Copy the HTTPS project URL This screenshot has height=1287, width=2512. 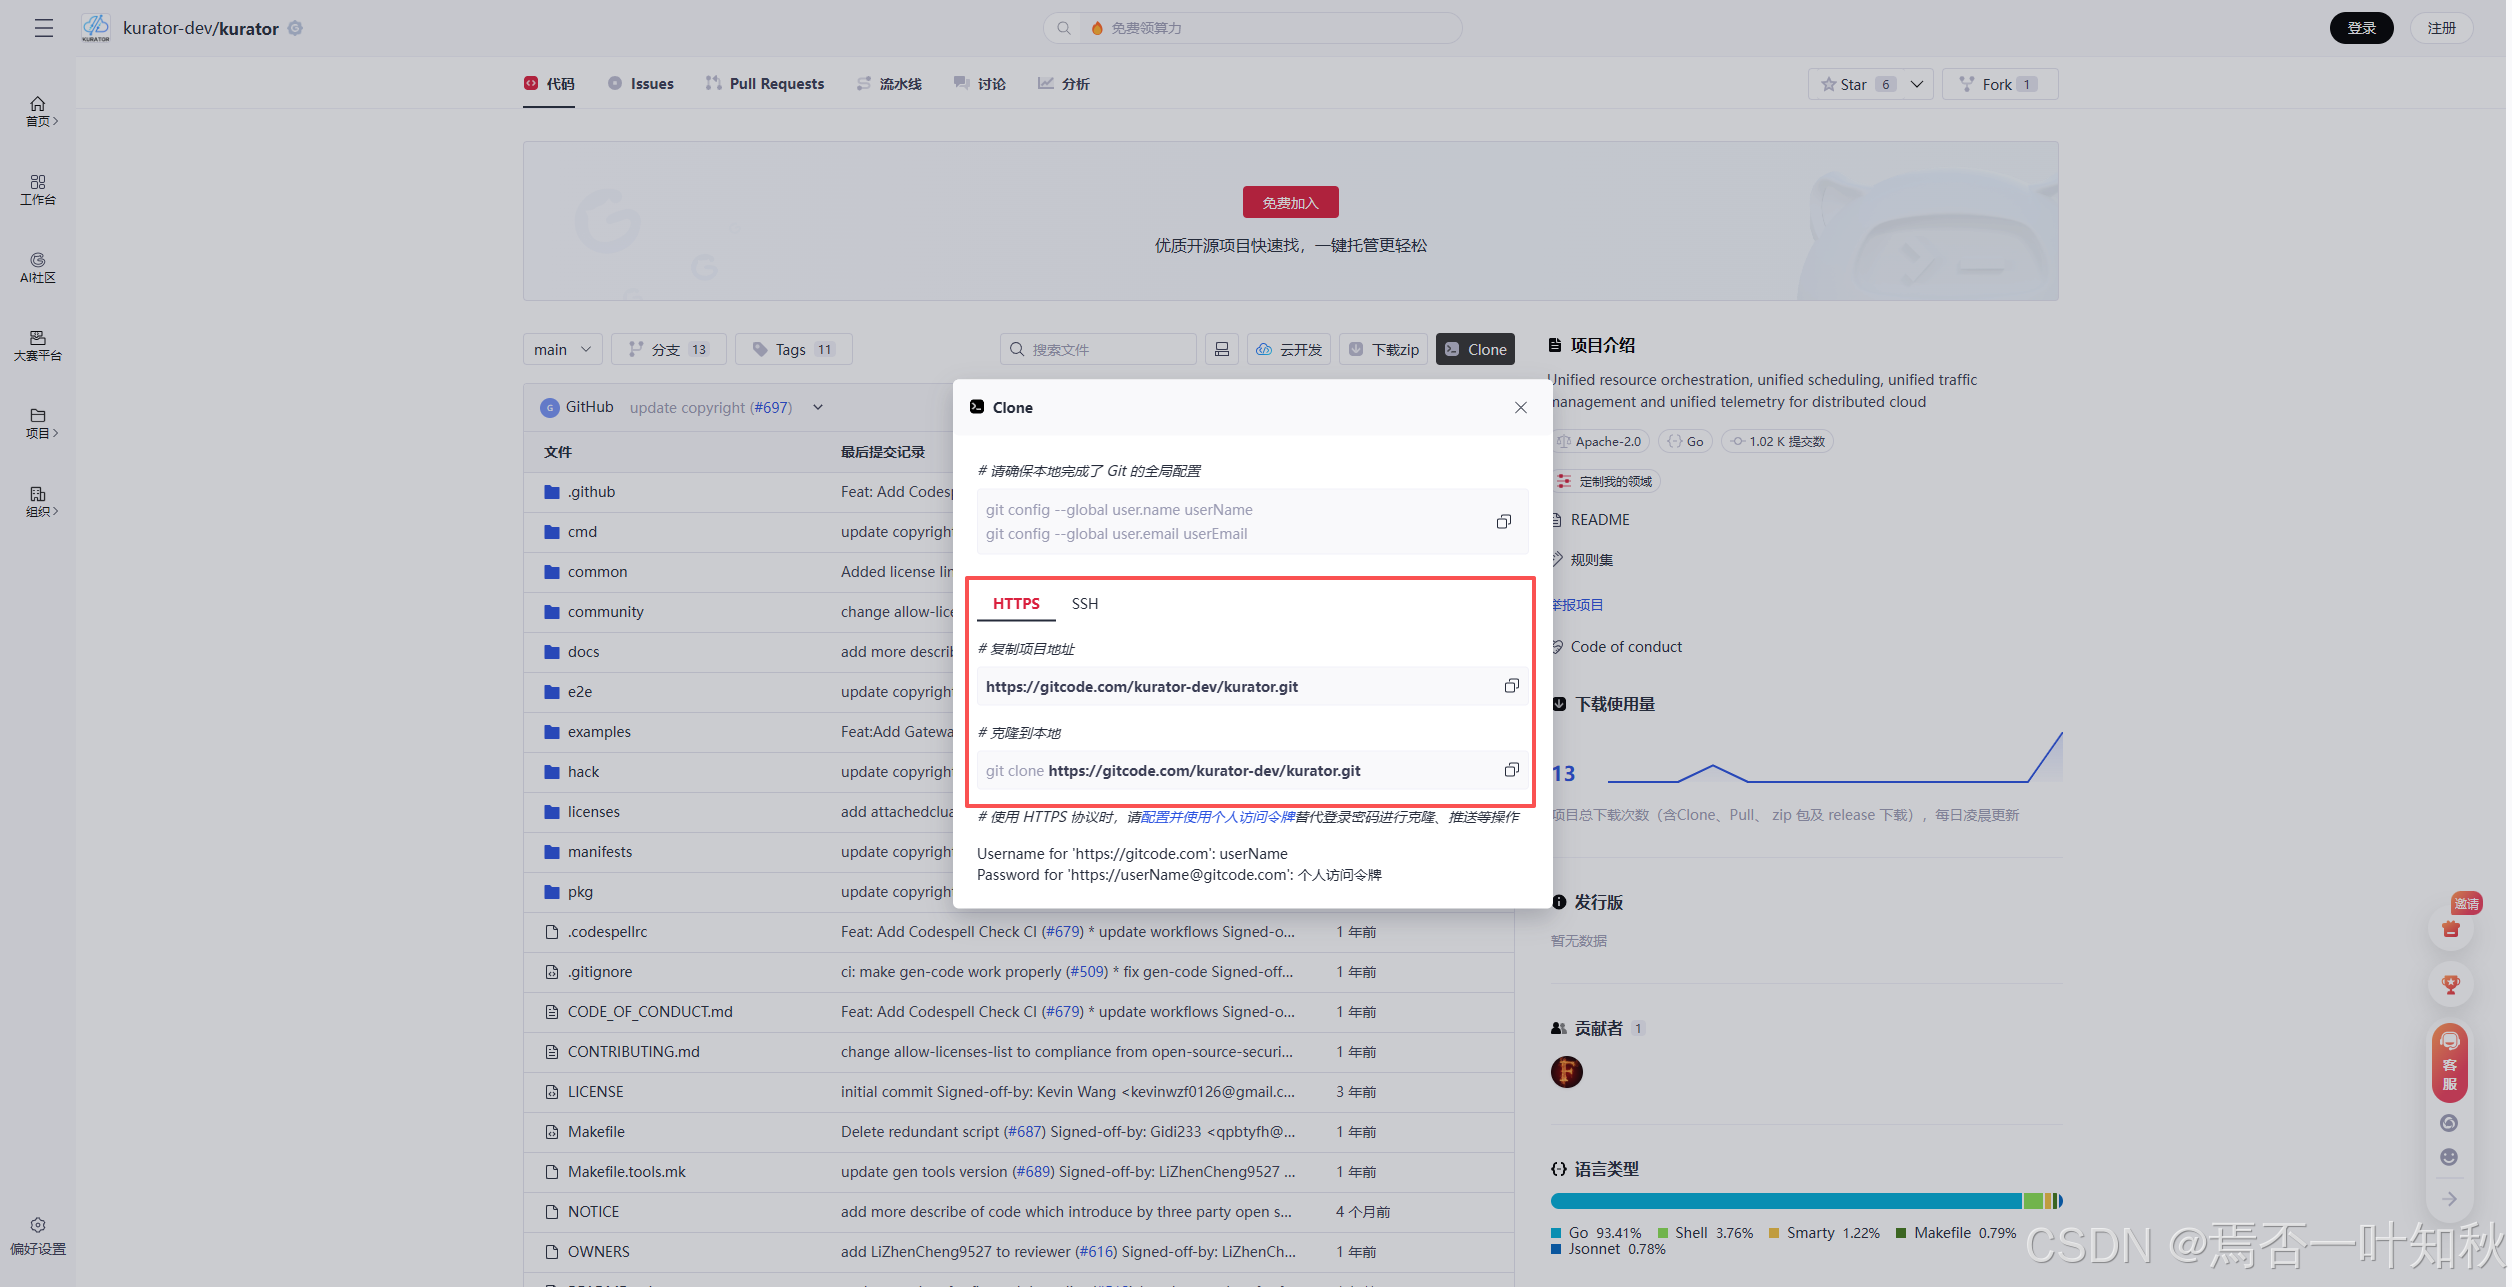(1511, 686)
